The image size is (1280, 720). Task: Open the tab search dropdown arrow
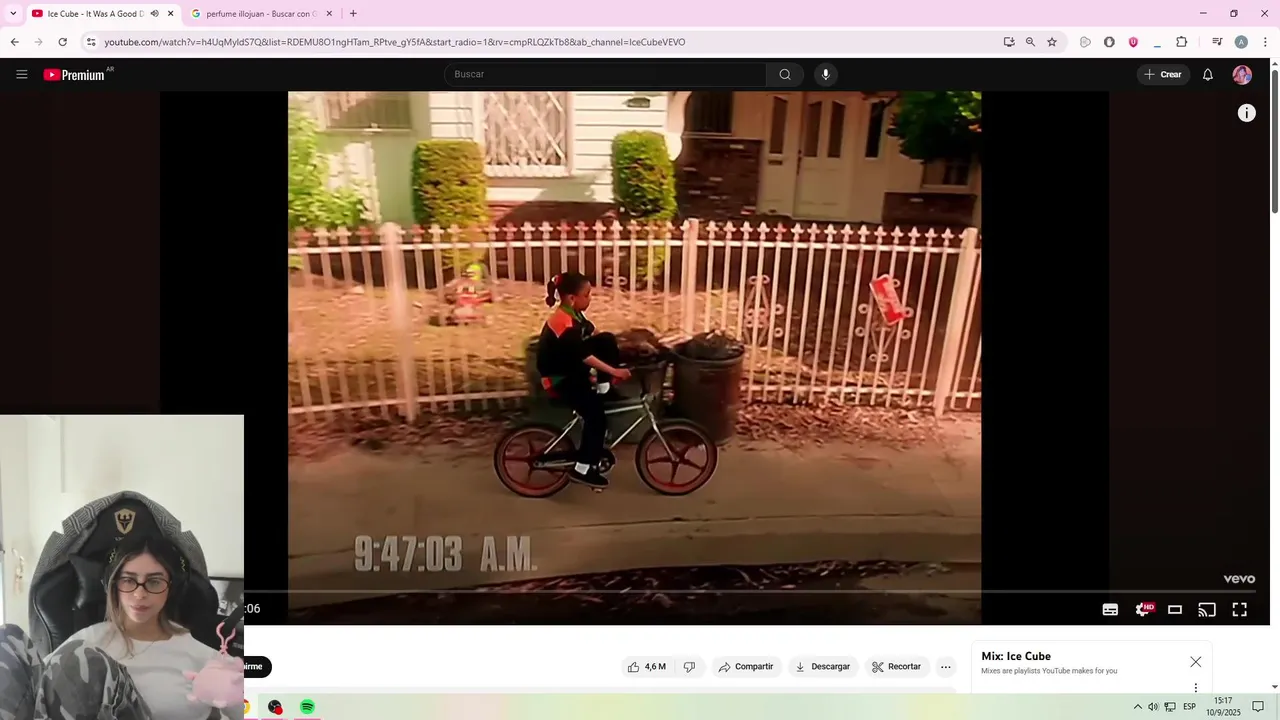[13, 14]
